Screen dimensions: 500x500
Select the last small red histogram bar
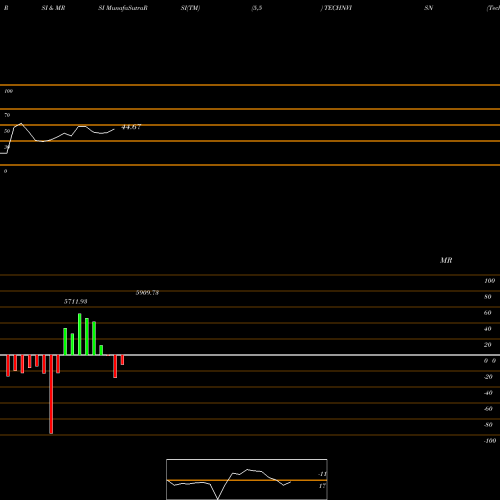(122, 360)
